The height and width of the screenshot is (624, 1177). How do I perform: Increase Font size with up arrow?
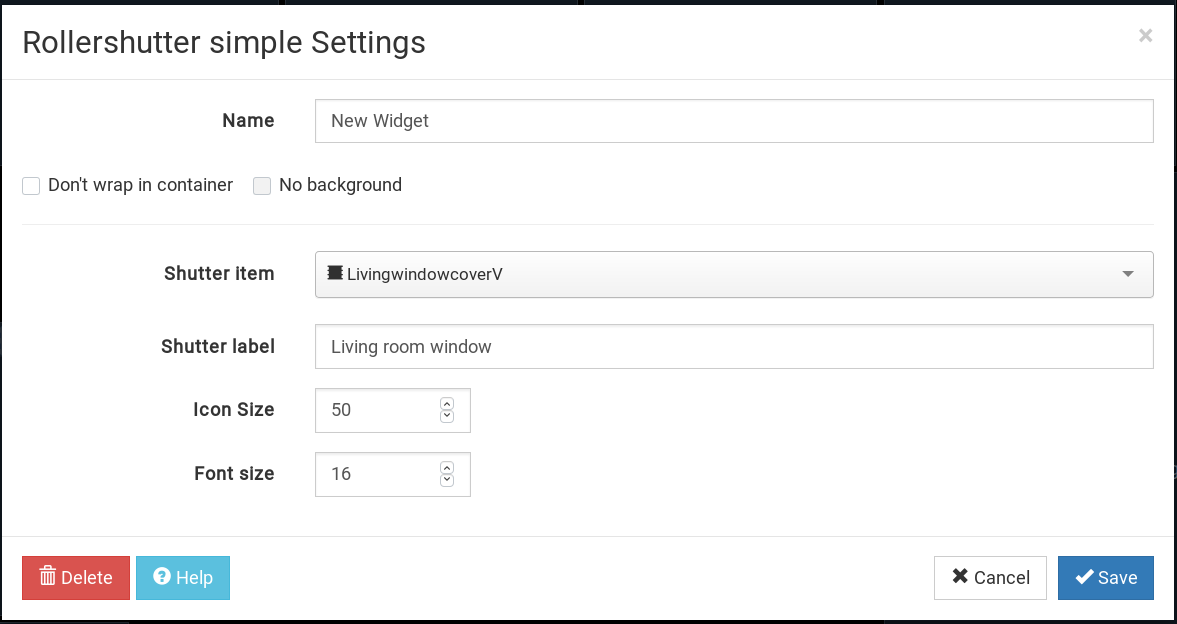(x=447, y=467)
